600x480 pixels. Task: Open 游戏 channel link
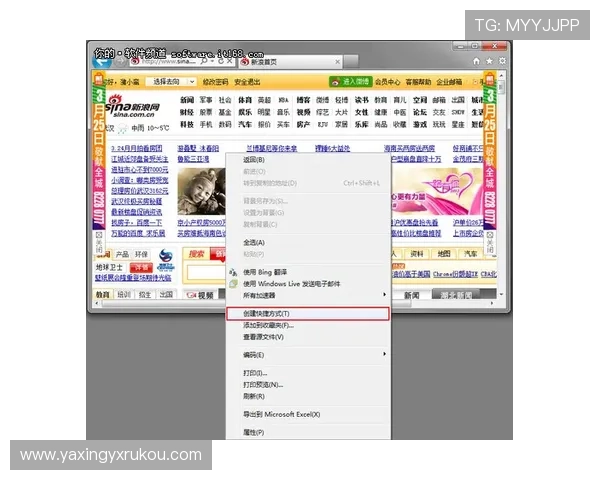[419, 124]
